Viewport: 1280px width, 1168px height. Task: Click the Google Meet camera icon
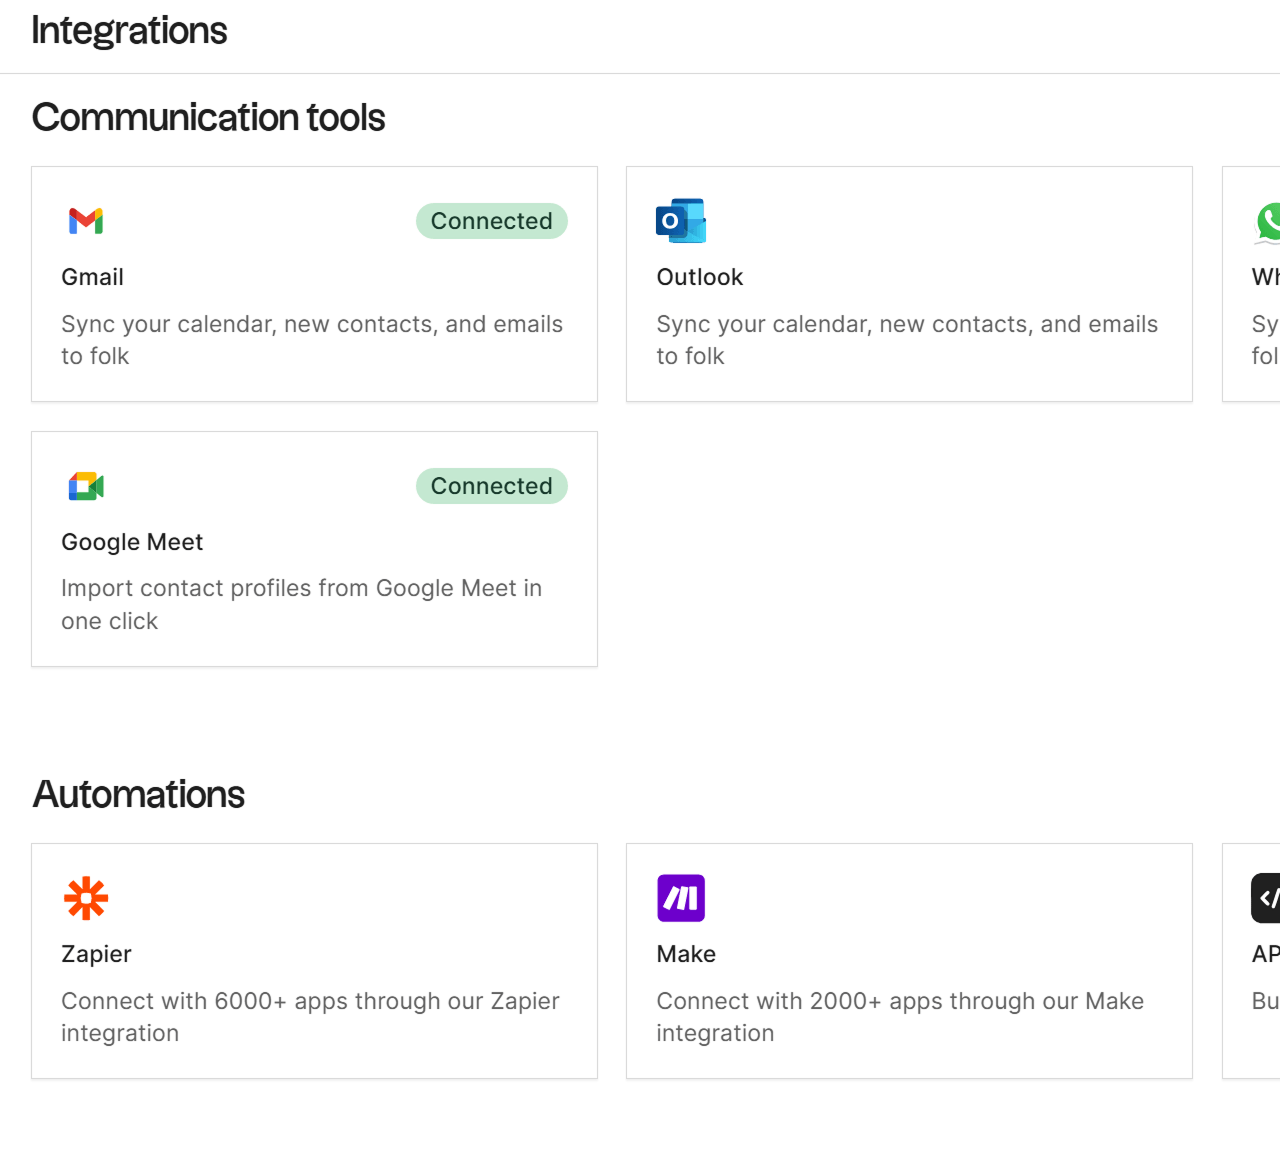[86, 486]
